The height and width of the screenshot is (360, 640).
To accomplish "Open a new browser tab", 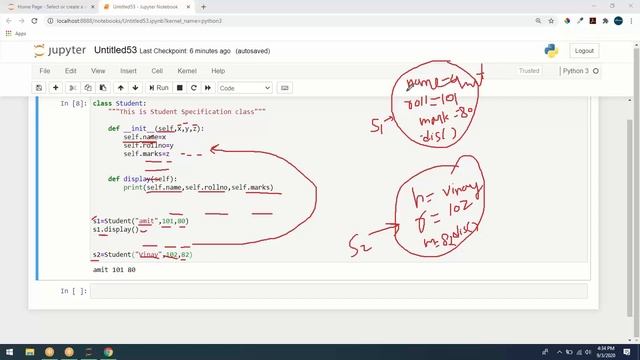I will (203, 7).
